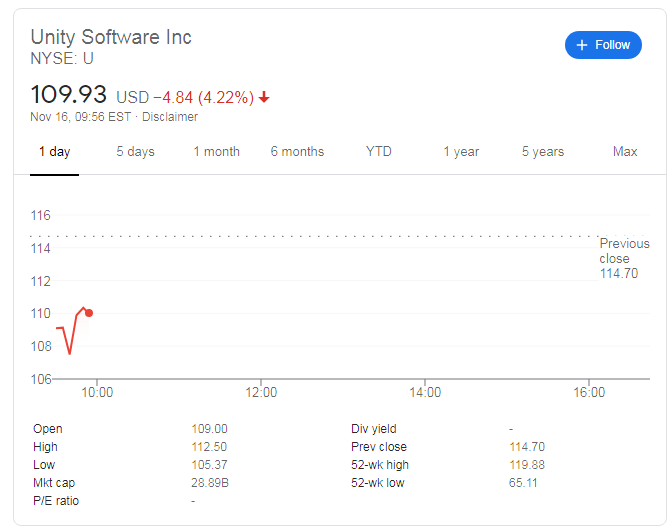
Task: Select the 1 year tab
Action: point(461,152)
